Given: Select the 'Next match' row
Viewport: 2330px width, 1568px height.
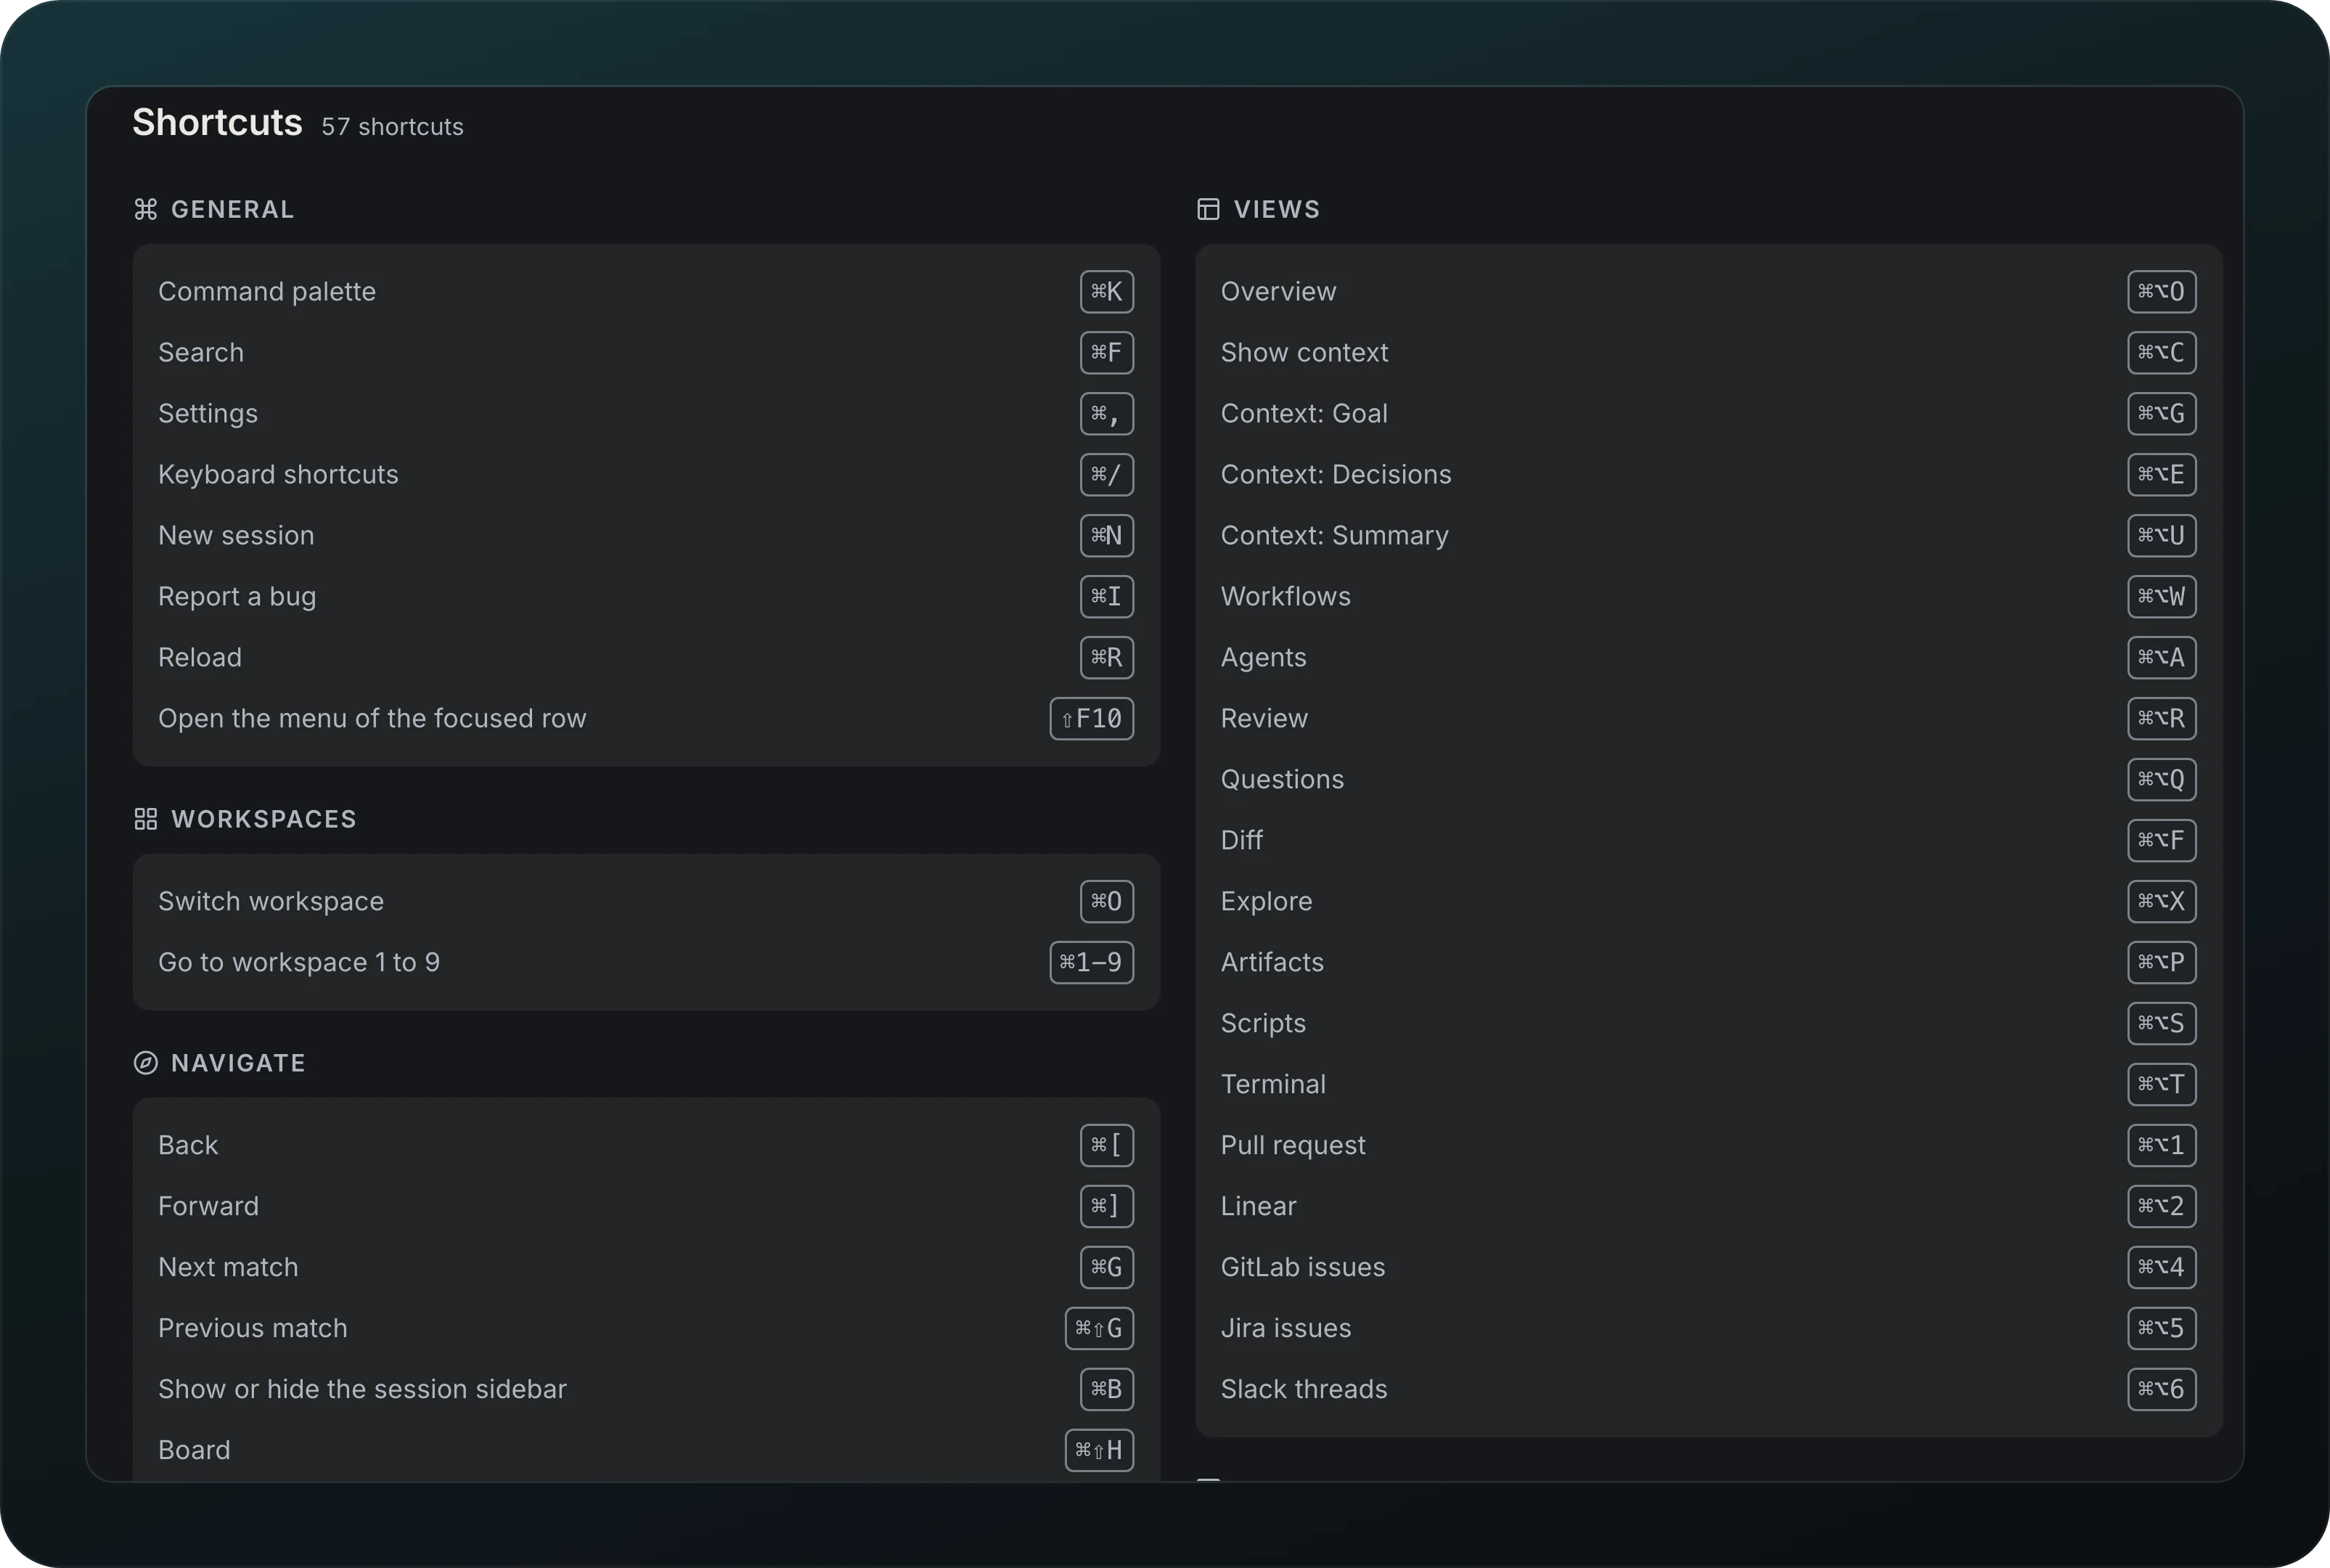Looking at the screenshot, I should point(646,1267).
